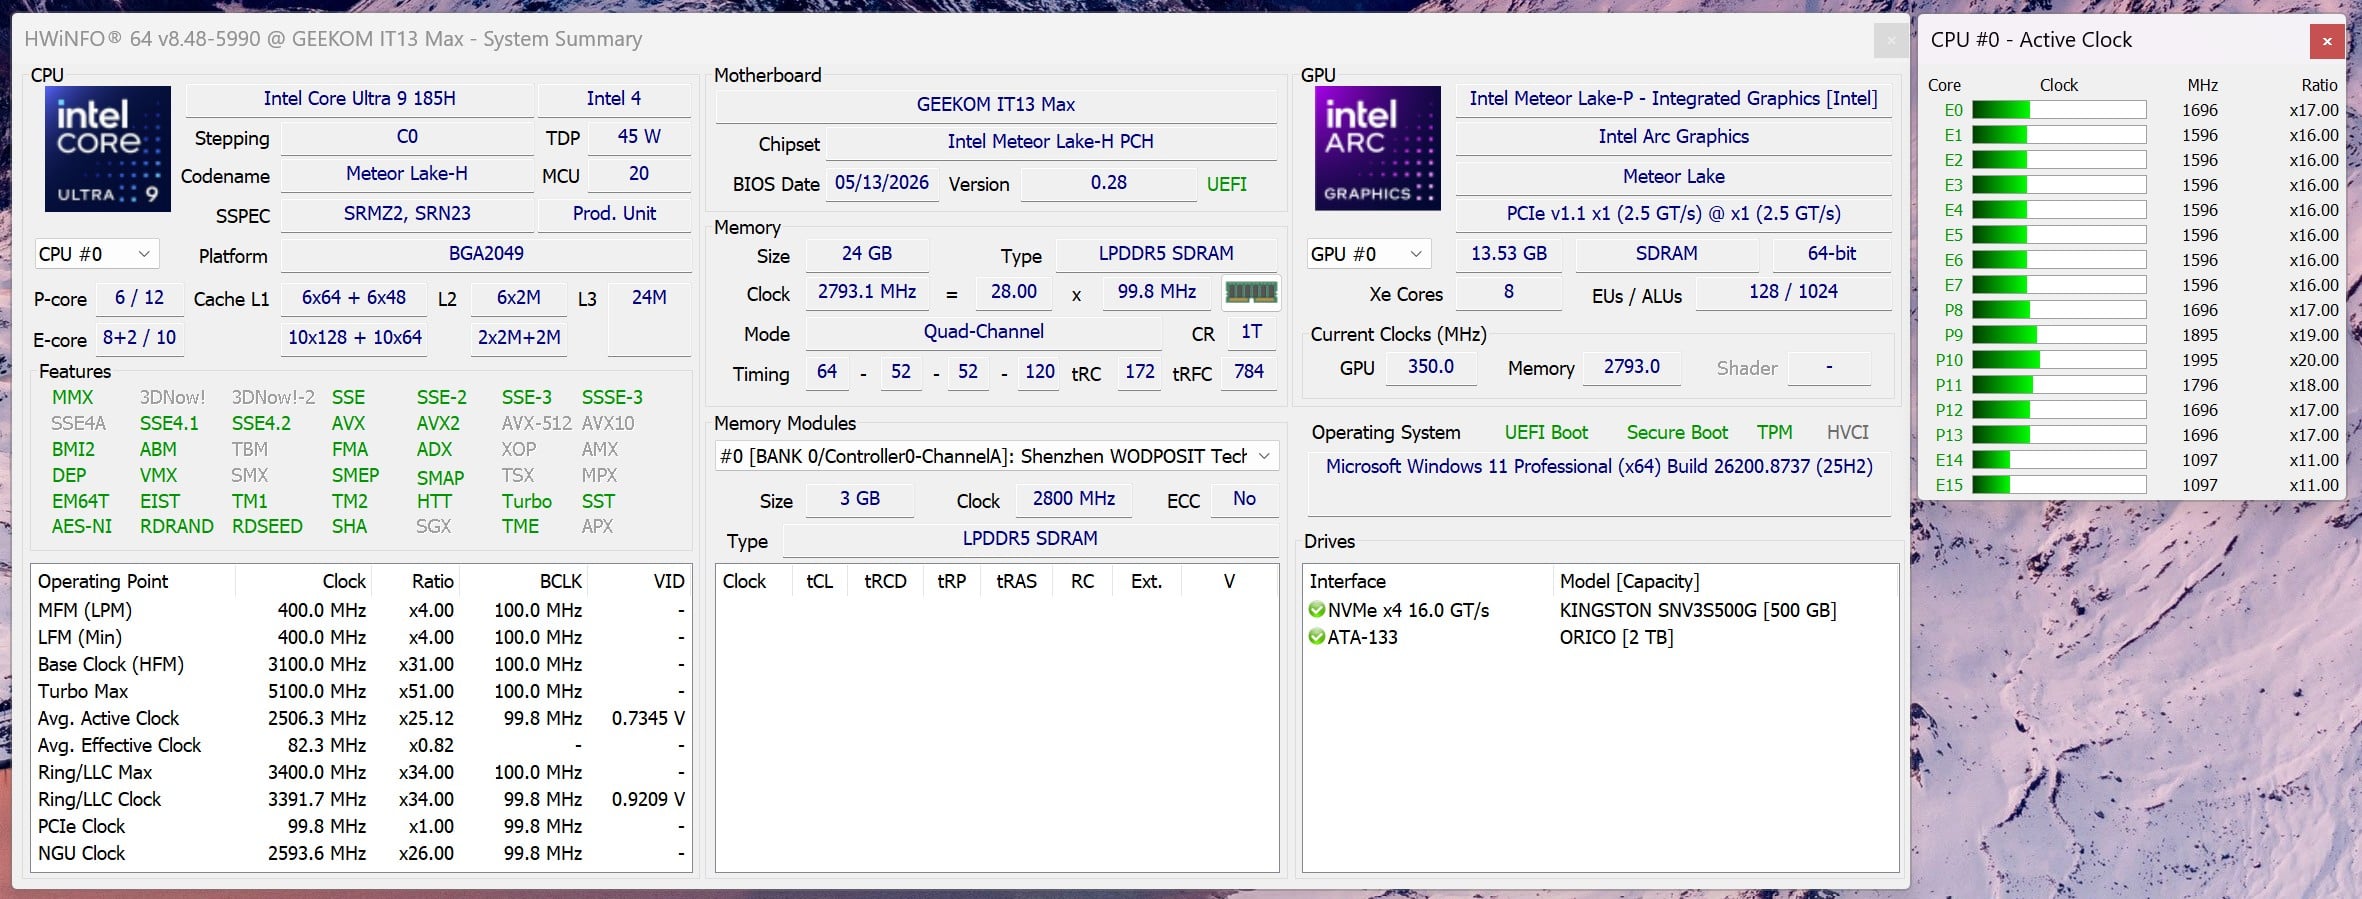Viewport: 2362px width, 899px height.
Task: Click the NVMe drive green status icon
Action: click(x=1317, y=610)
